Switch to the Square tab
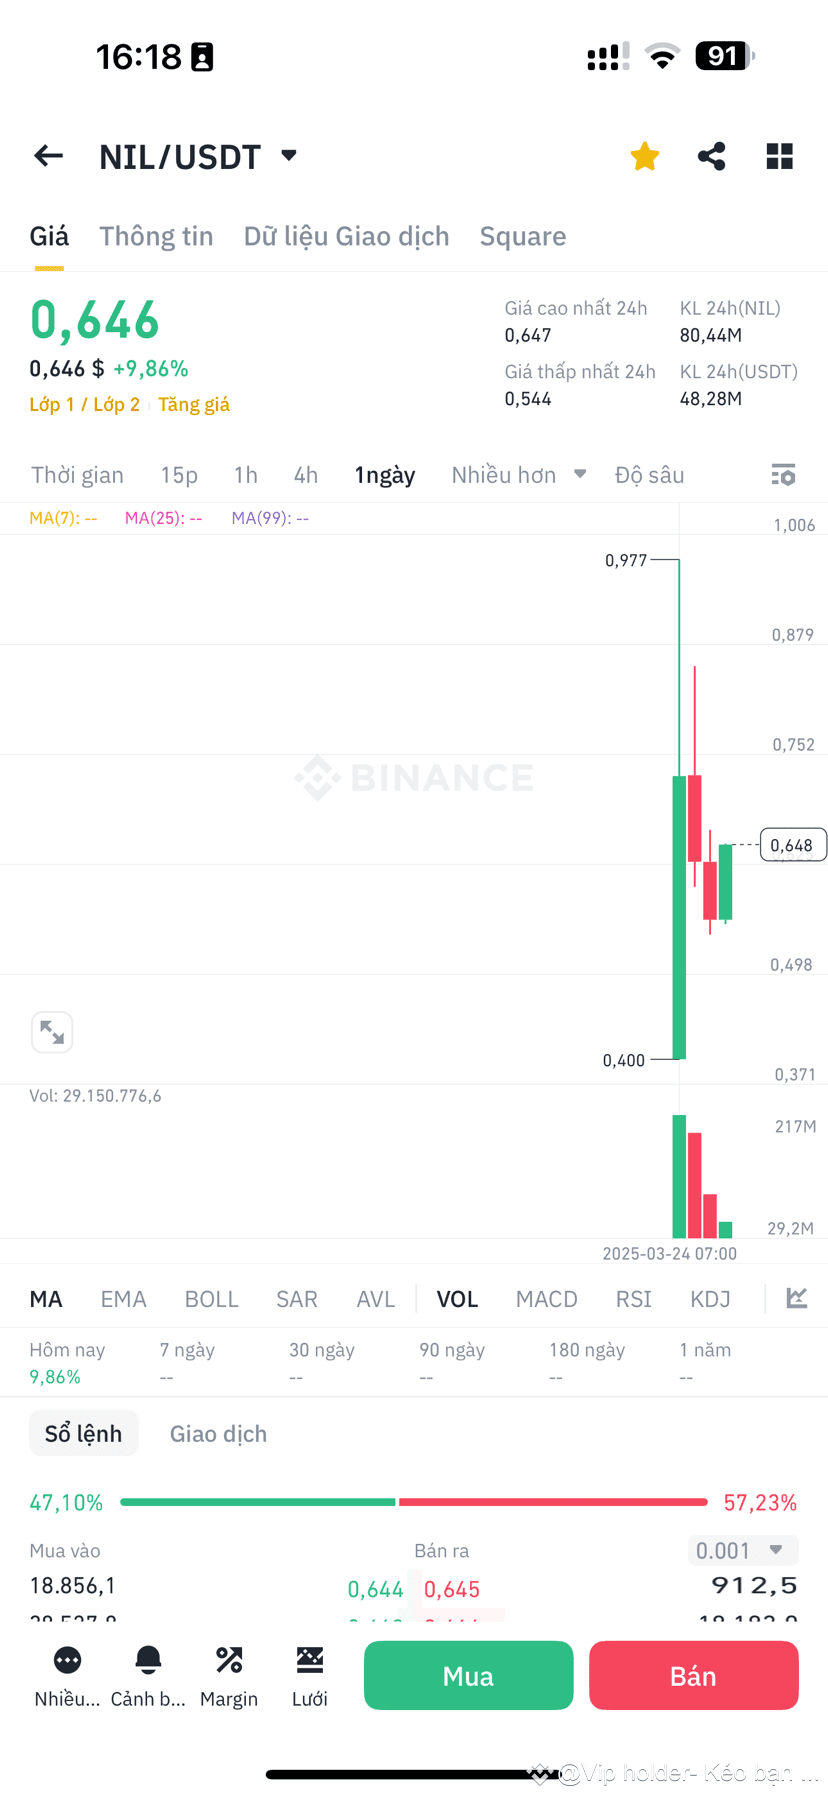This screenshot has height=1795, width=828. [x=523, y=236]
